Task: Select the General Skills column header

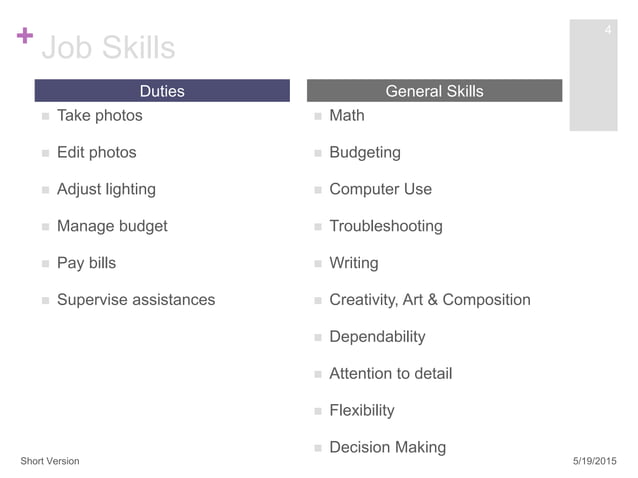Action: click(x=434, y=91)
